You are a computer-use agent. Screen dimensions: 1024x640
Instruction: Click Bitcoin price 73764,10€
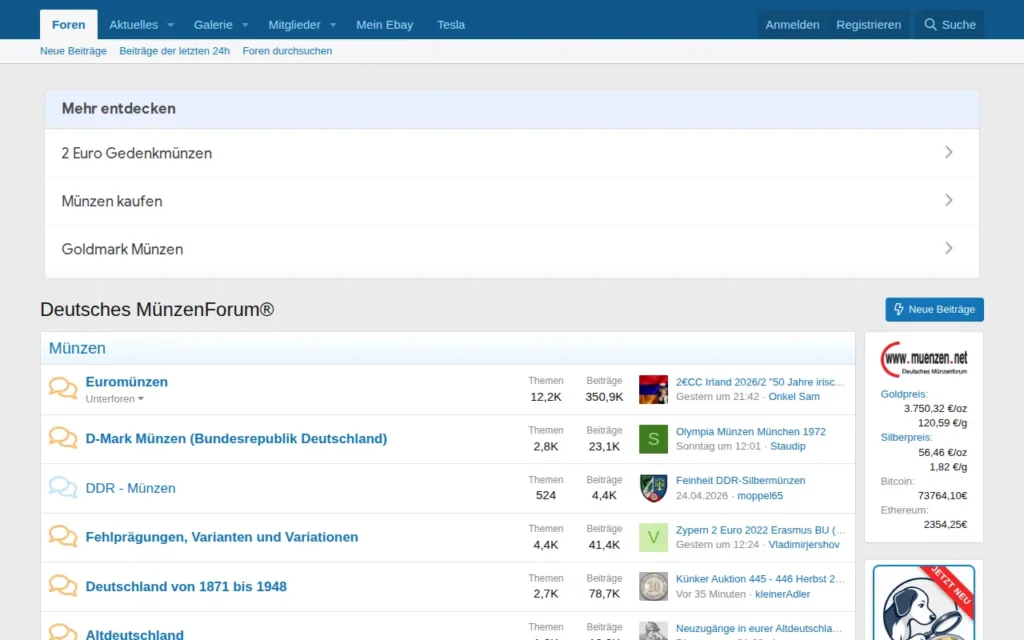tap(942, 496)
